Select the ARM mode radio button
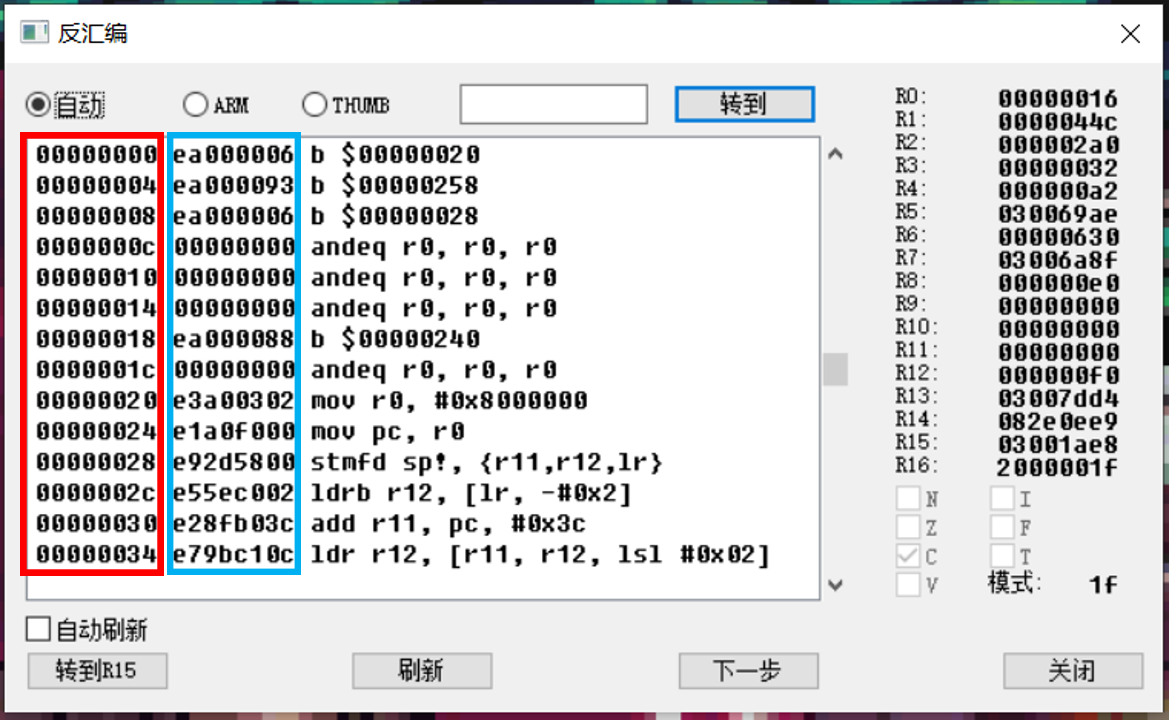This screenshot has width=1169, height=720. 195,104
